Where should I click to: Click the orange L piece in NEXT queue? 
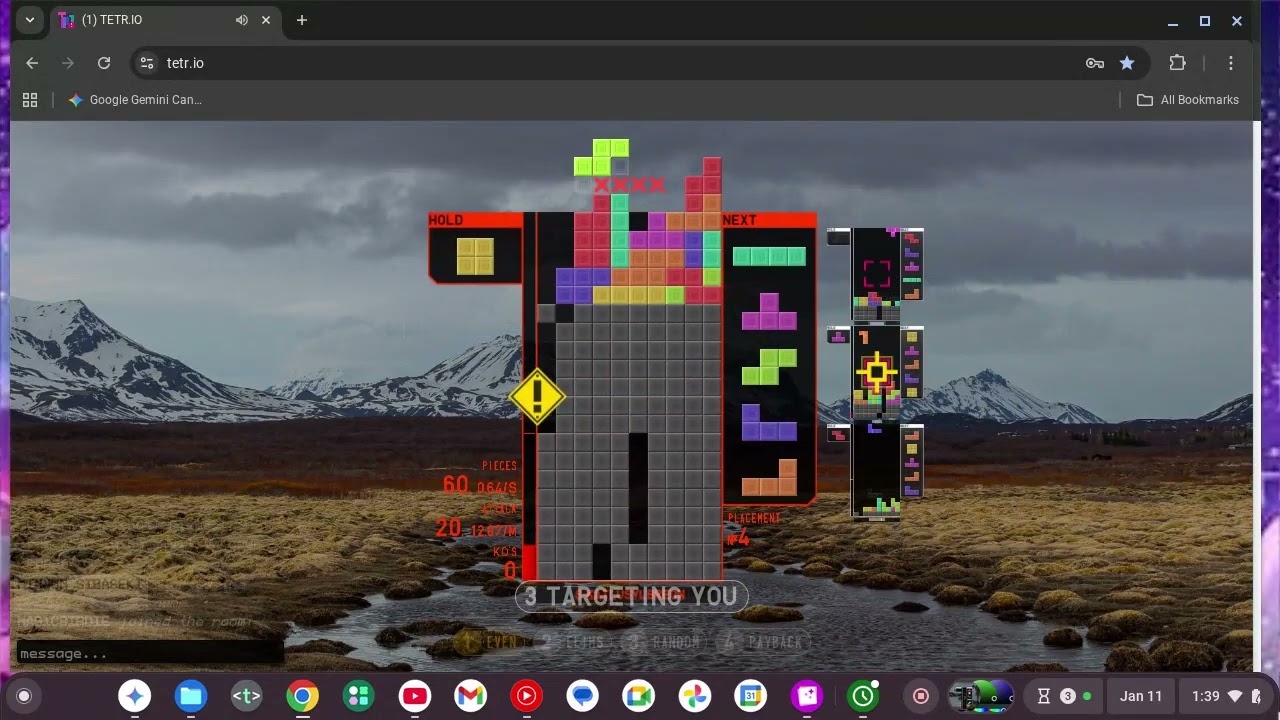pos(769,477)
